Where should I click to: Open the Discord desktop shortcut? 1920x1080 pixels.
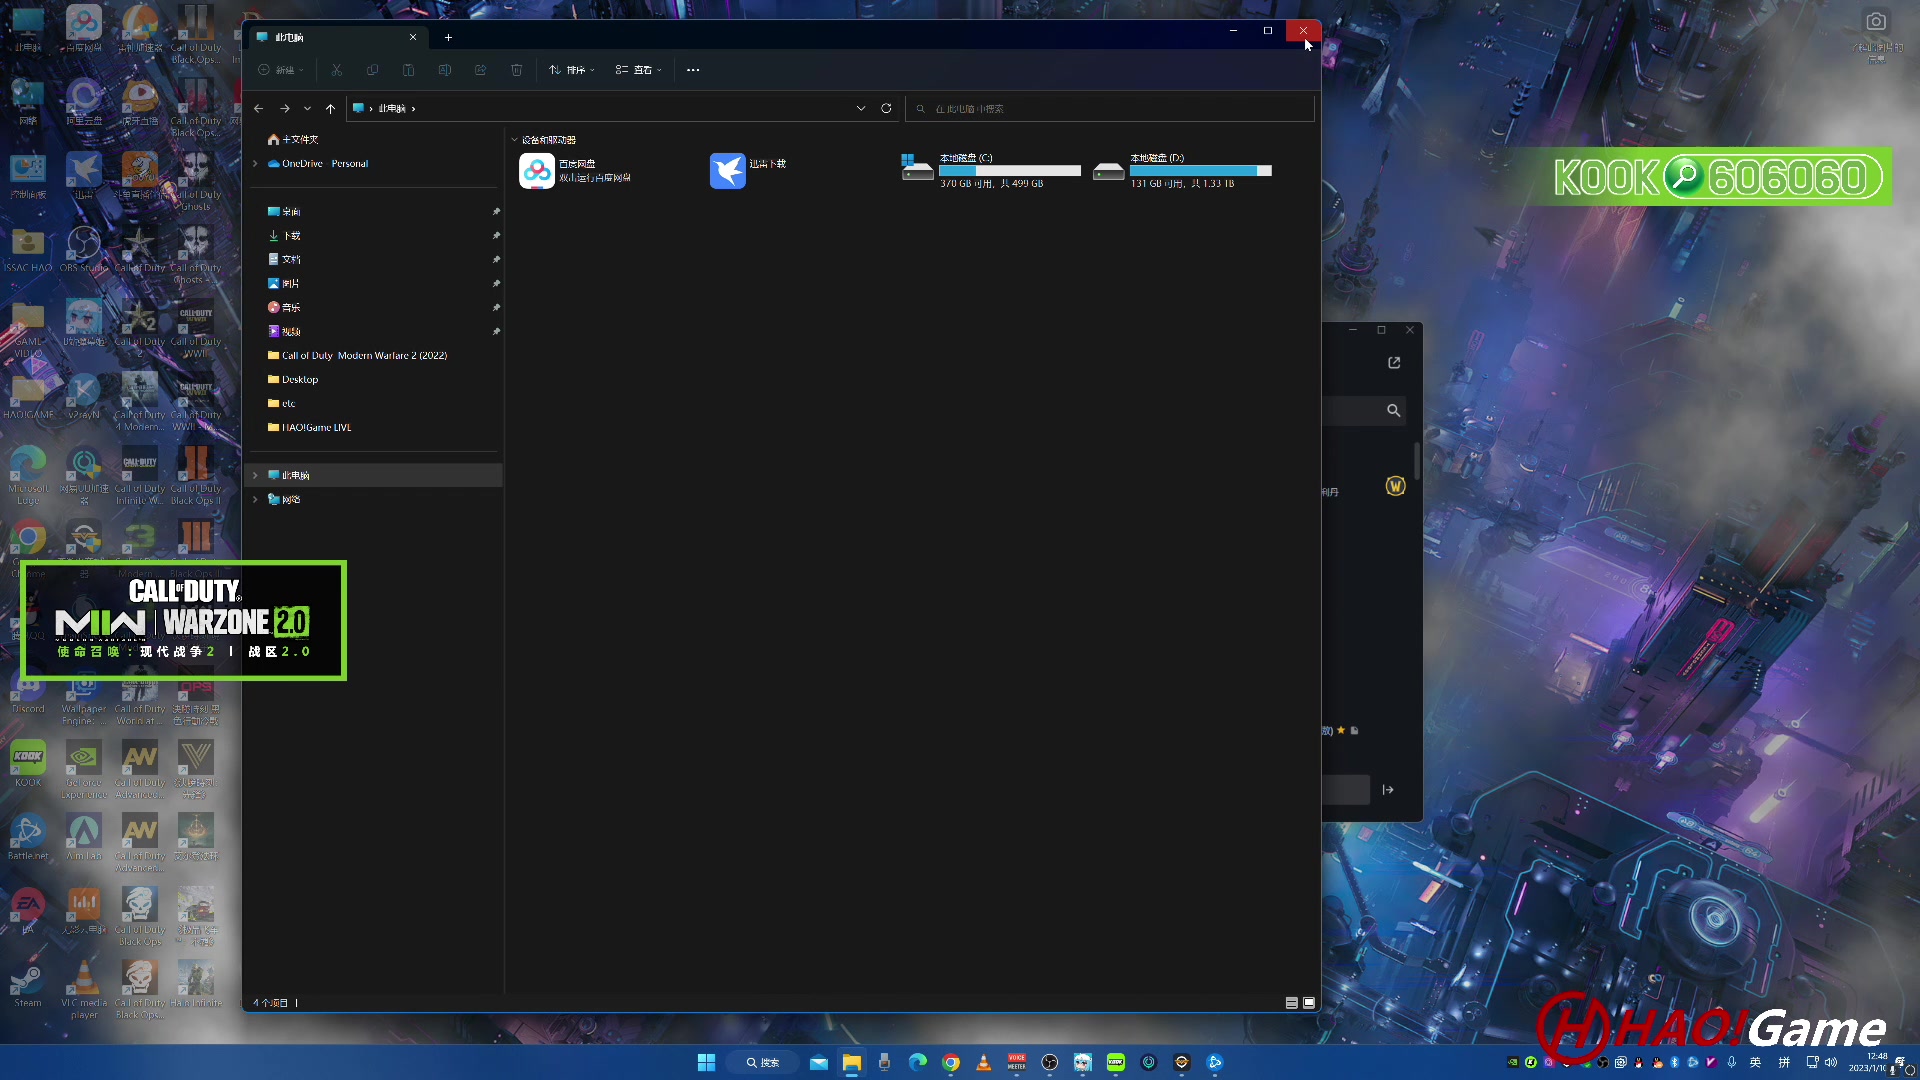[28, 690]
